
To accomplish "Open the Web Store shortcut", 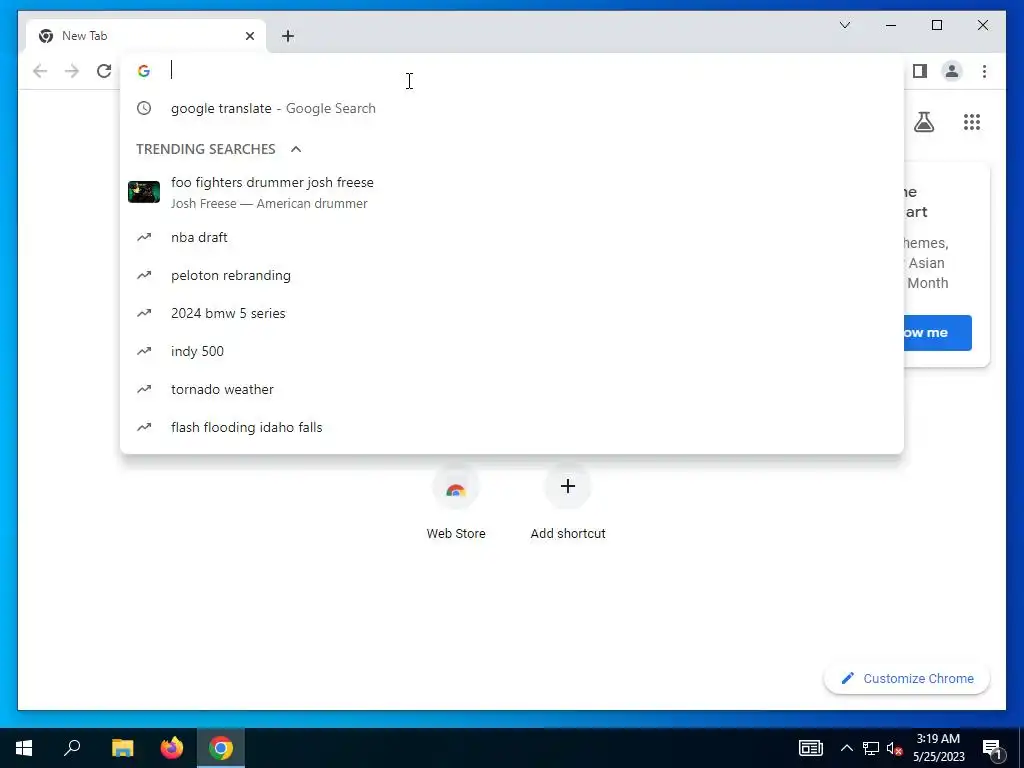I will (x=456, y=502).
